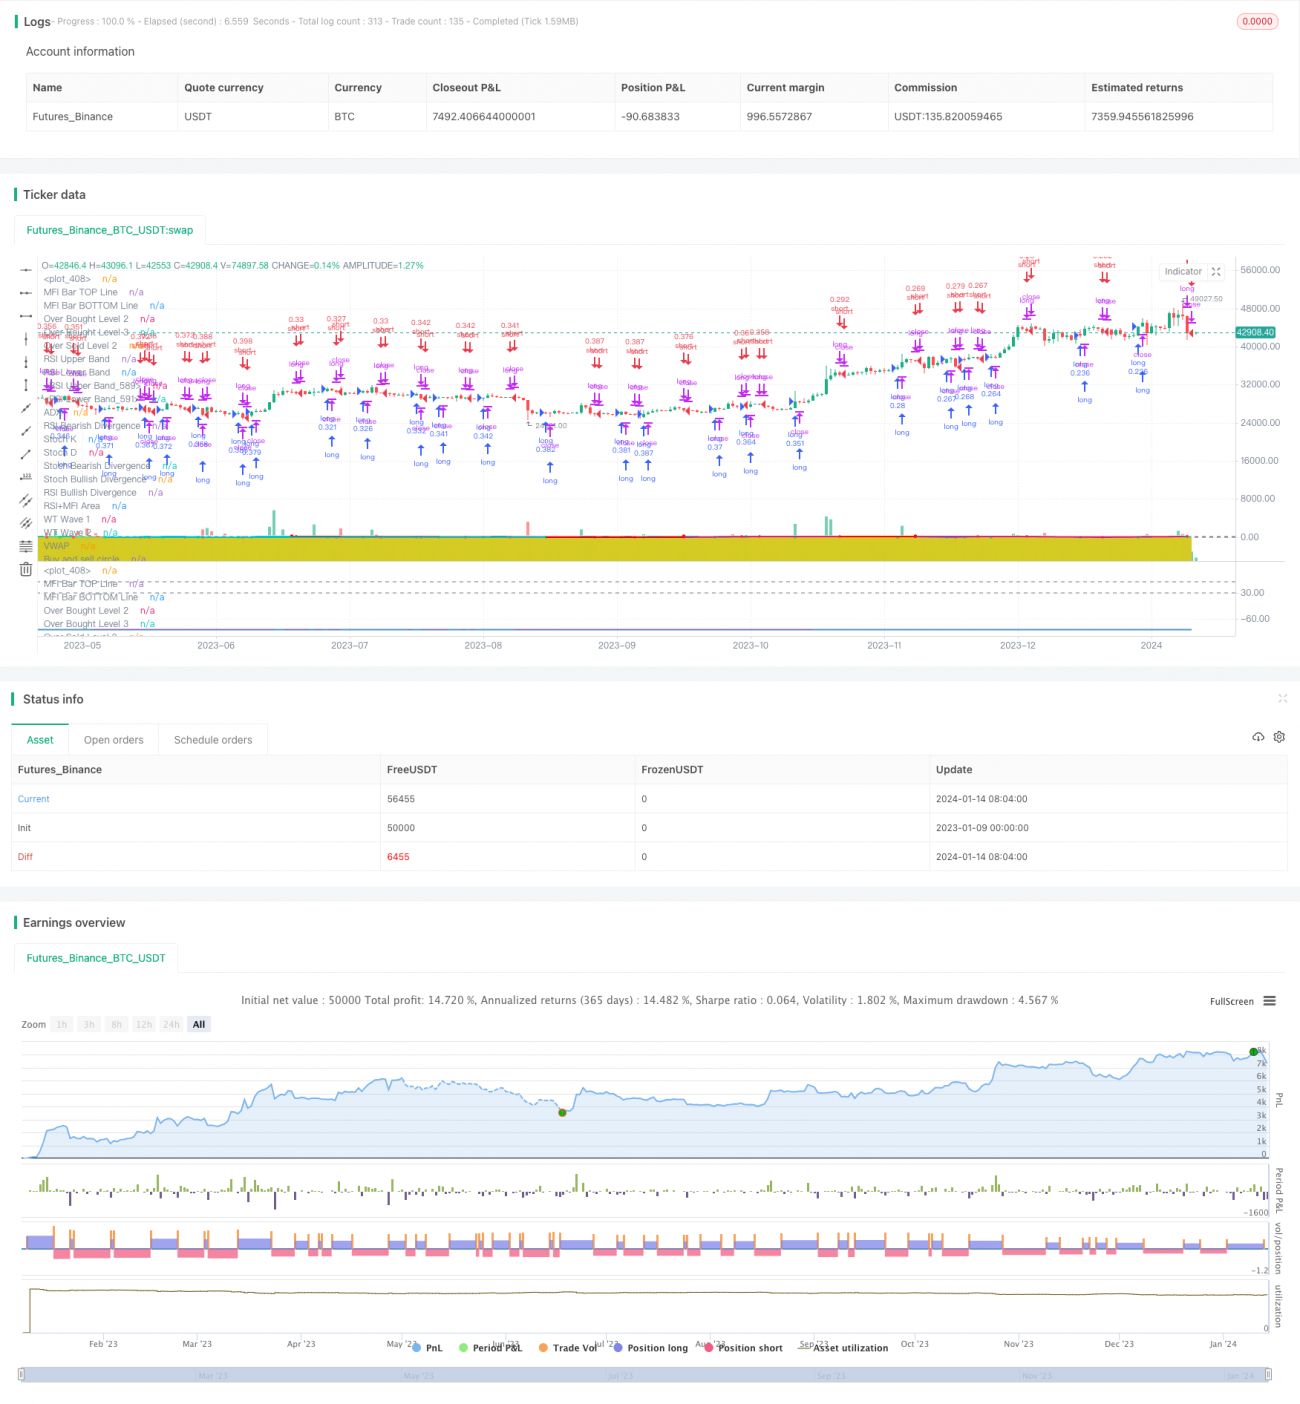Select the All zoom range button
Image resolution: width=1300 pixels, height=1404 pixels.
[x=199, y=1024]
